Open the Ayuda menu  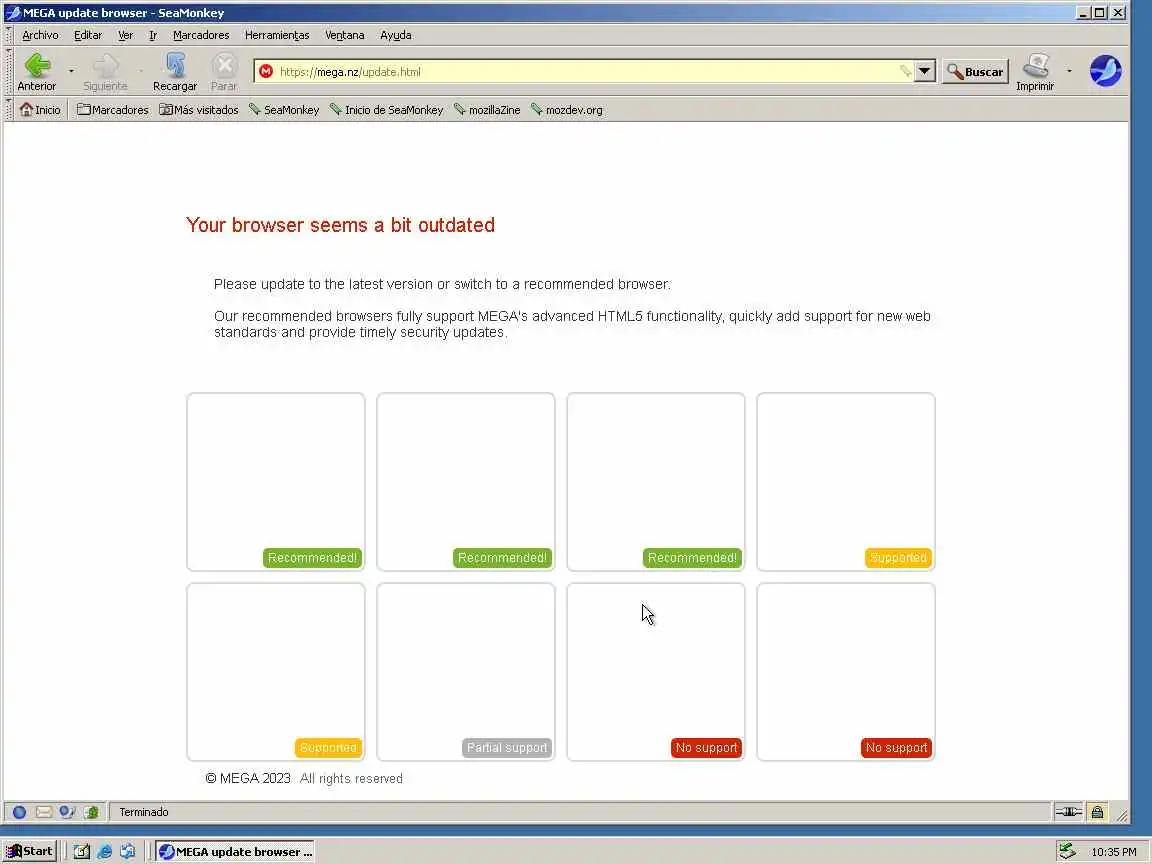396,35
